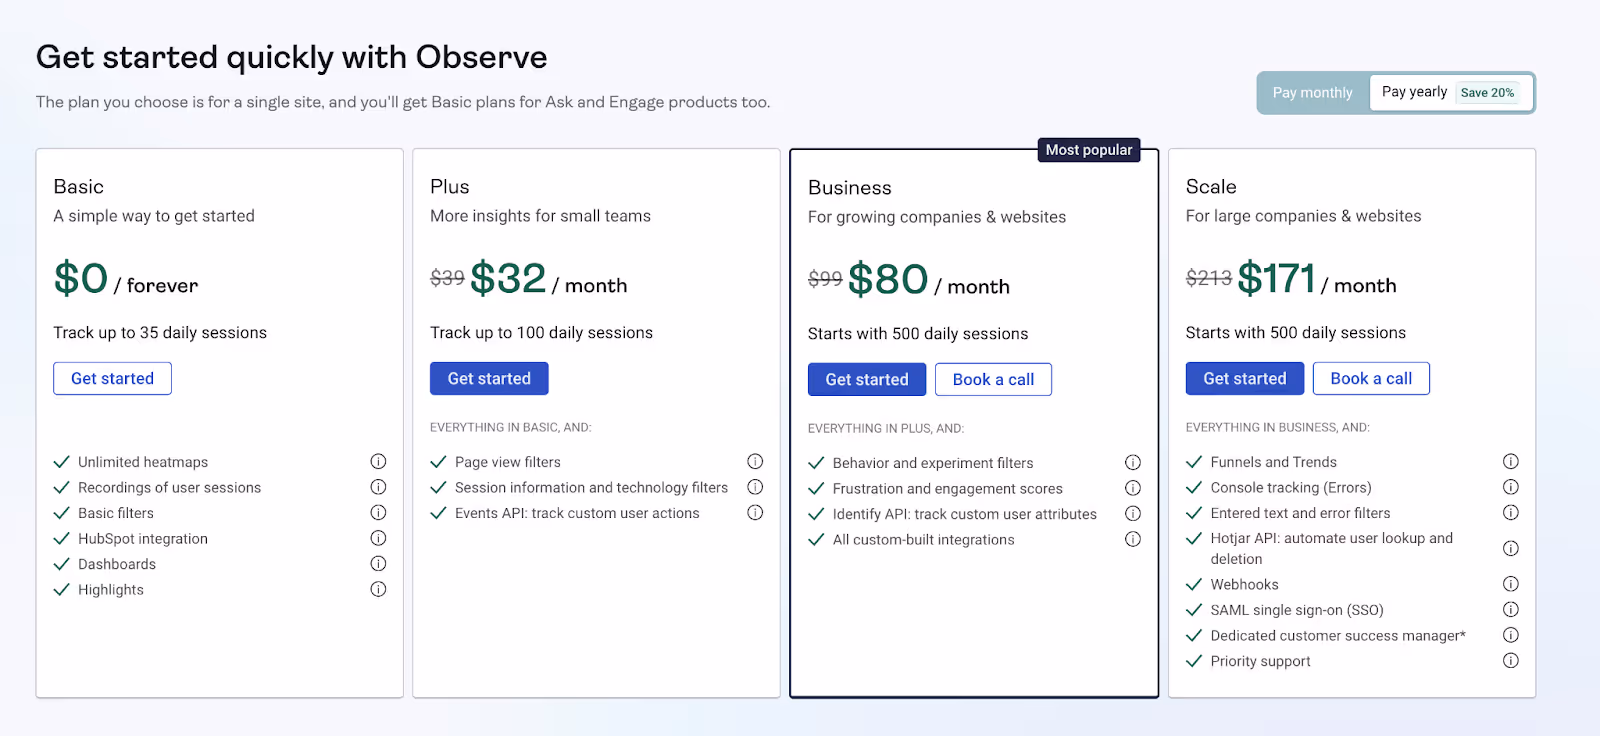
Task: Choose Get started under Business plan
Action: pos(867,379)
